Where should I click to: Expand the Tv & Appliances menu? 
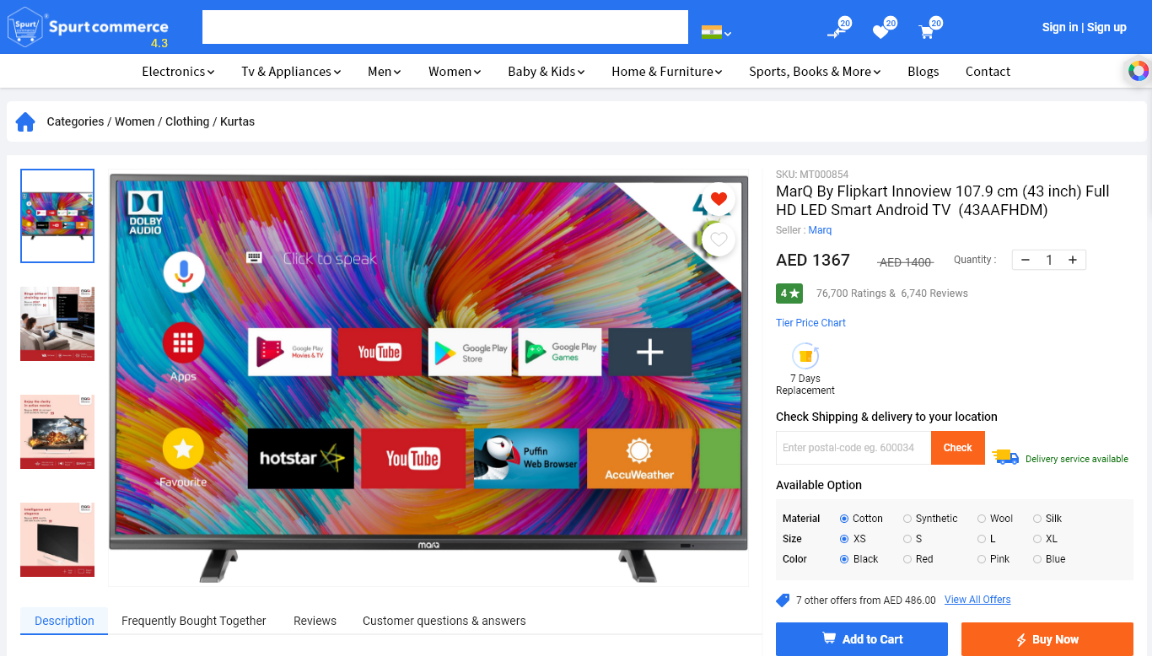pyautogui.click(x=291, y=71)
